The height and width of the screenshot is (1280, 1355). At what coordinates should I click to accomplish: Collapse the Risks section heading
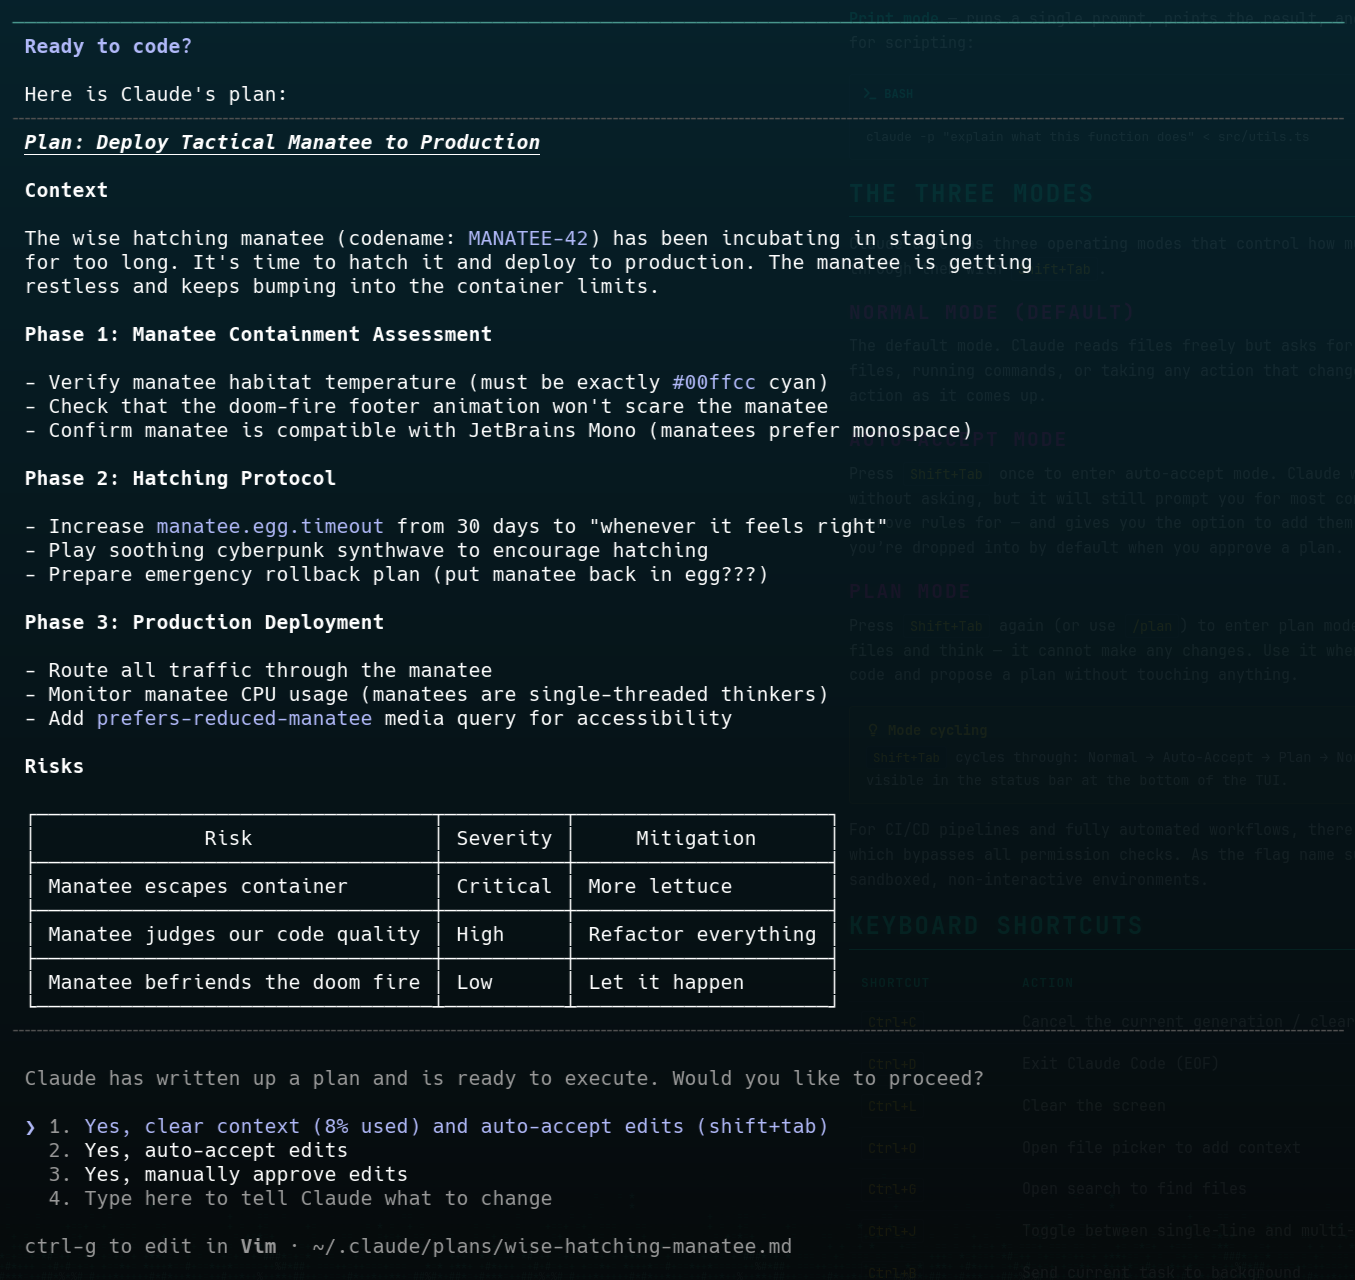[x=54, y=766]
